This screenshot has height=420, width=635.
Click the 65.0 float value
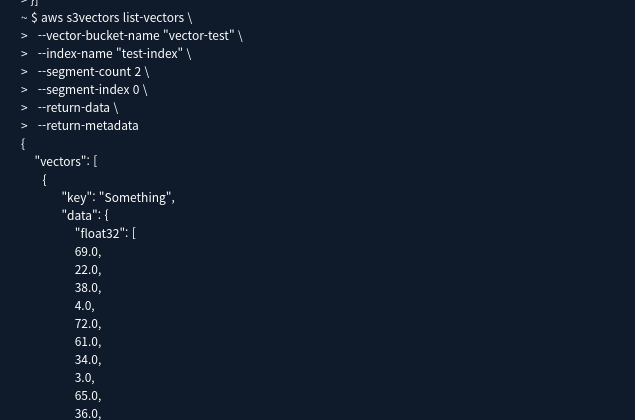click(86, 395)
